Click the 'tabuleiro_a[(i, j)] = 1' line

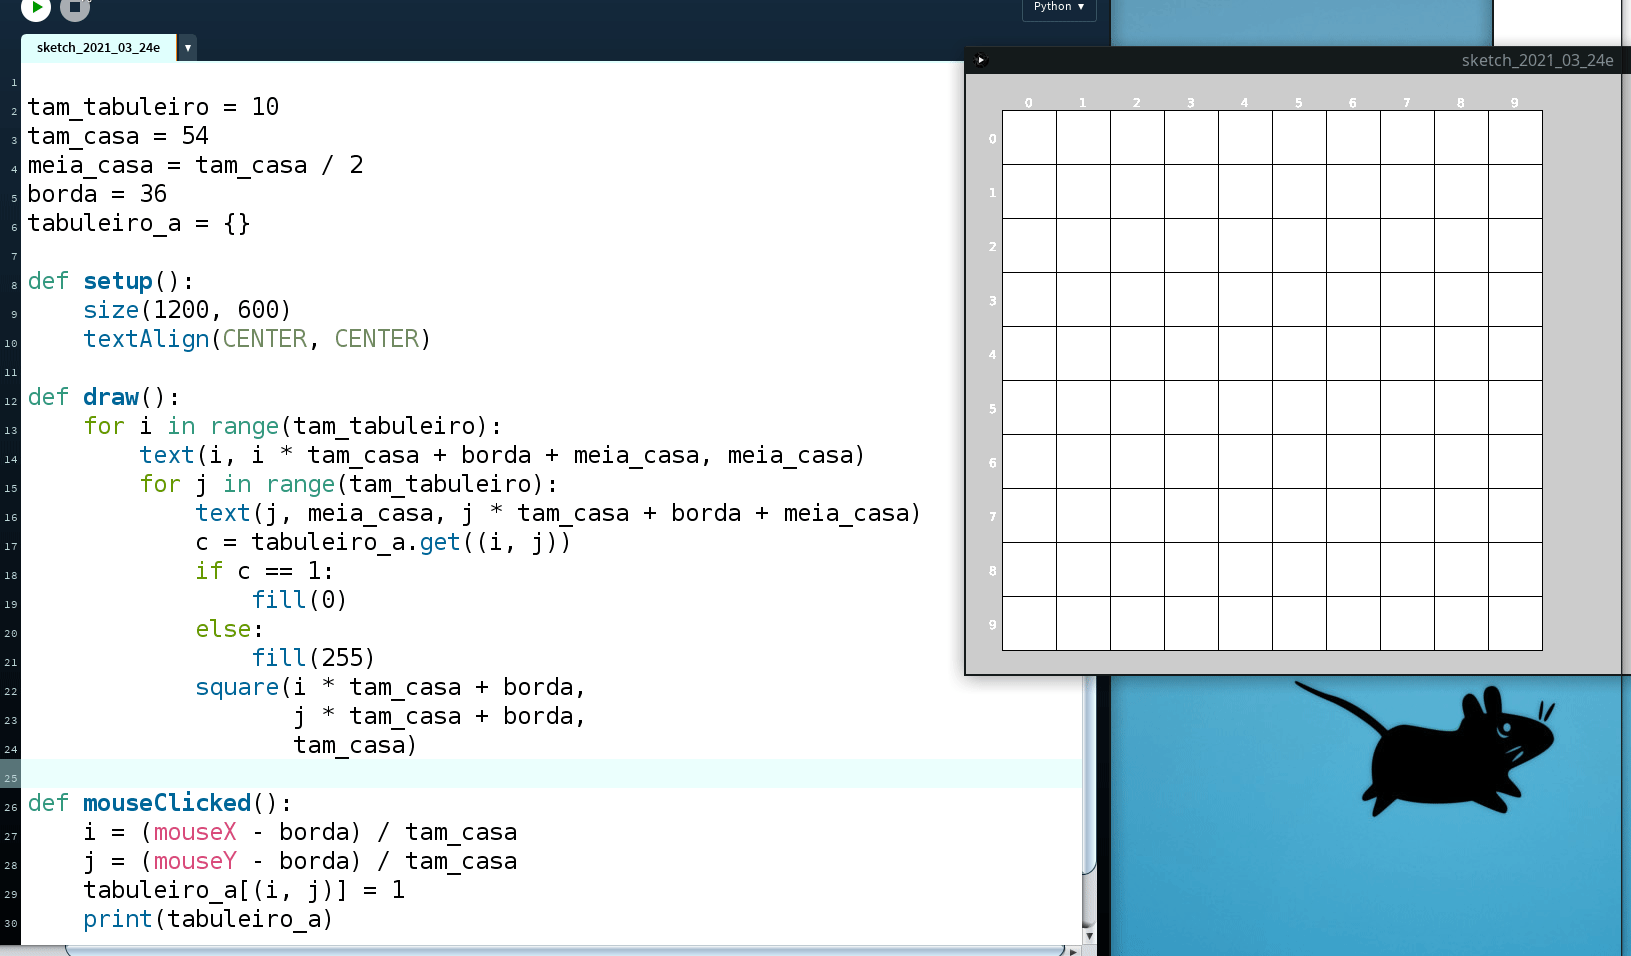click(244, 890)
